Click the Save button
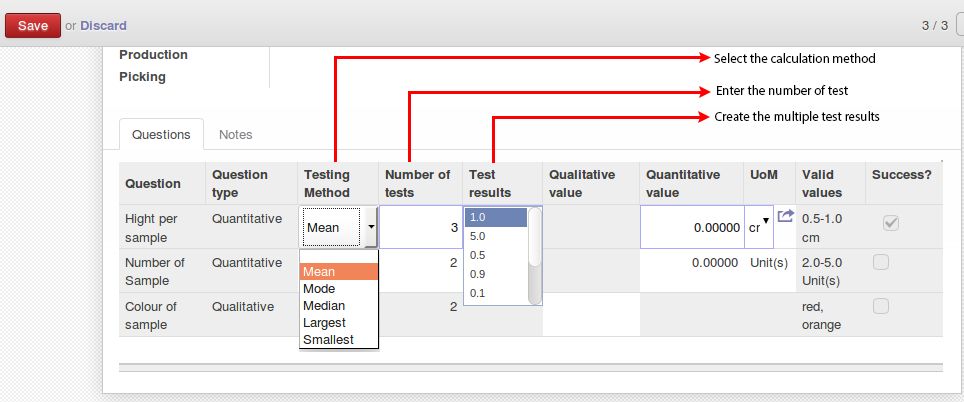The image size is (964, 402). click(x=33, y=26)
